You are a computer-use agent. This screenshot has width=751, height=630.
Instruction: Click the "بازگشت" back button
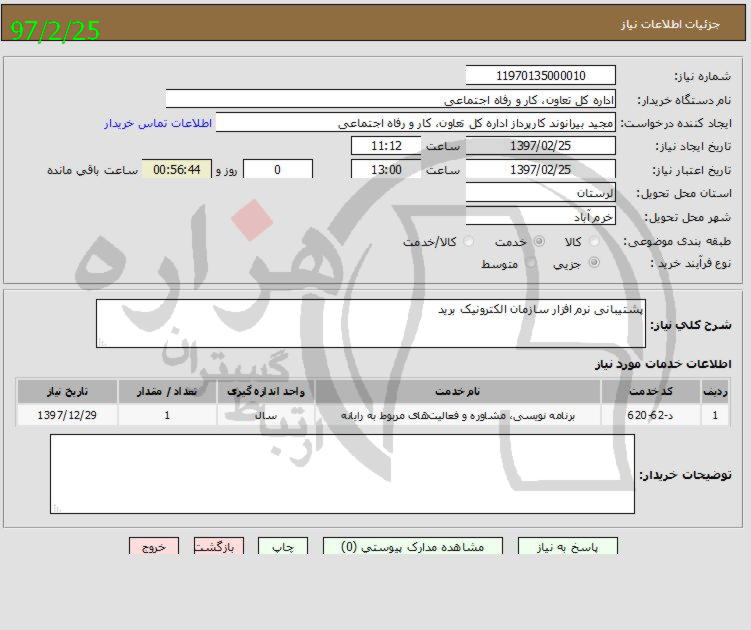(218, 547)
